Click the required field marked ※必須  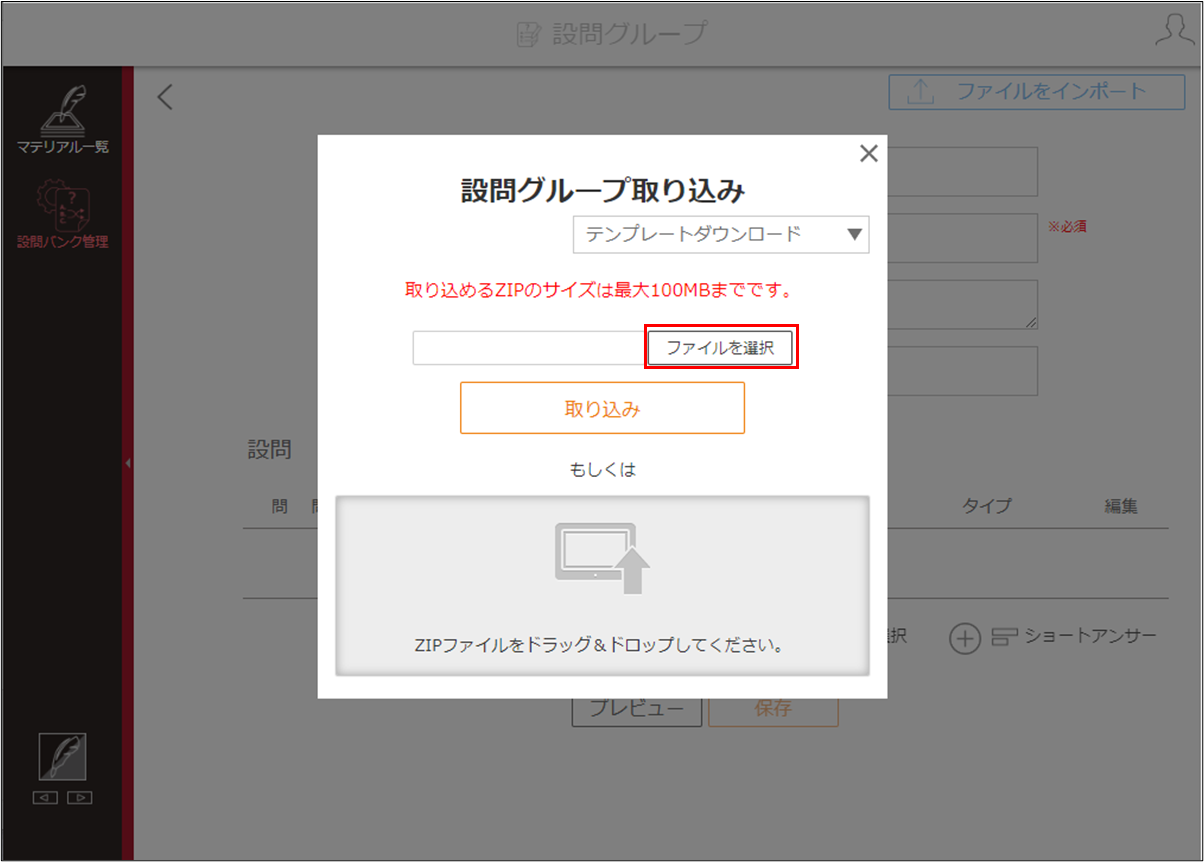coord(962,238)
